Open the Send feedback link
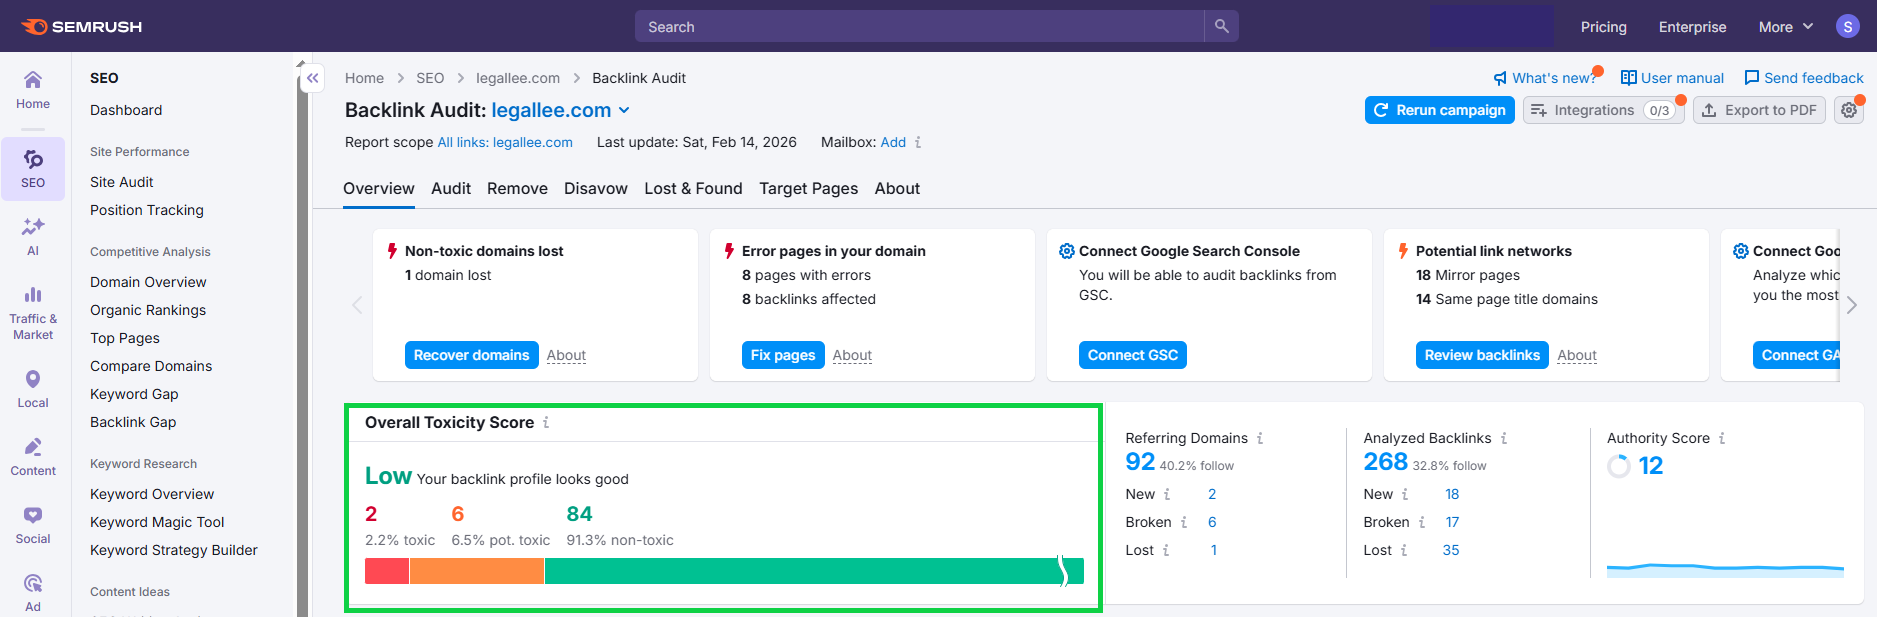This screenshot has height=617, width=1877. coord(1804,78)
